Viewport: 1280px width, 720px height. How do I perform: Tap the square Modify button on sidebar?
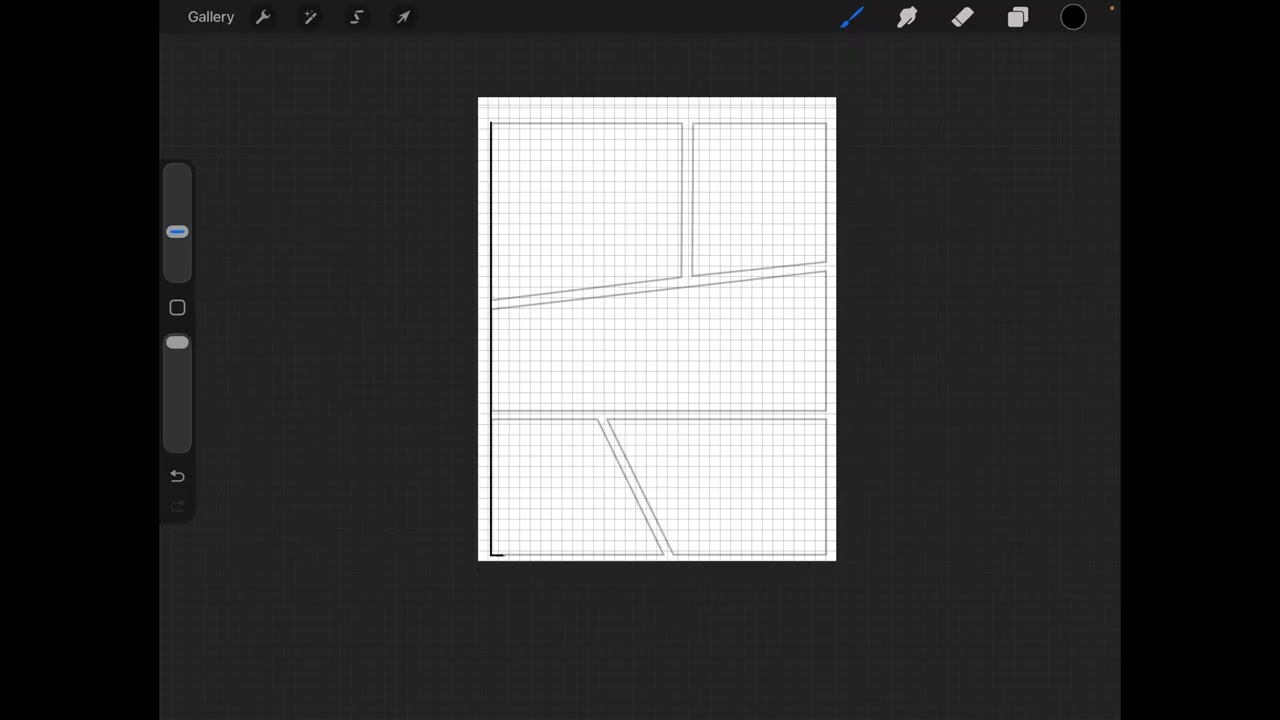[177, 308]
